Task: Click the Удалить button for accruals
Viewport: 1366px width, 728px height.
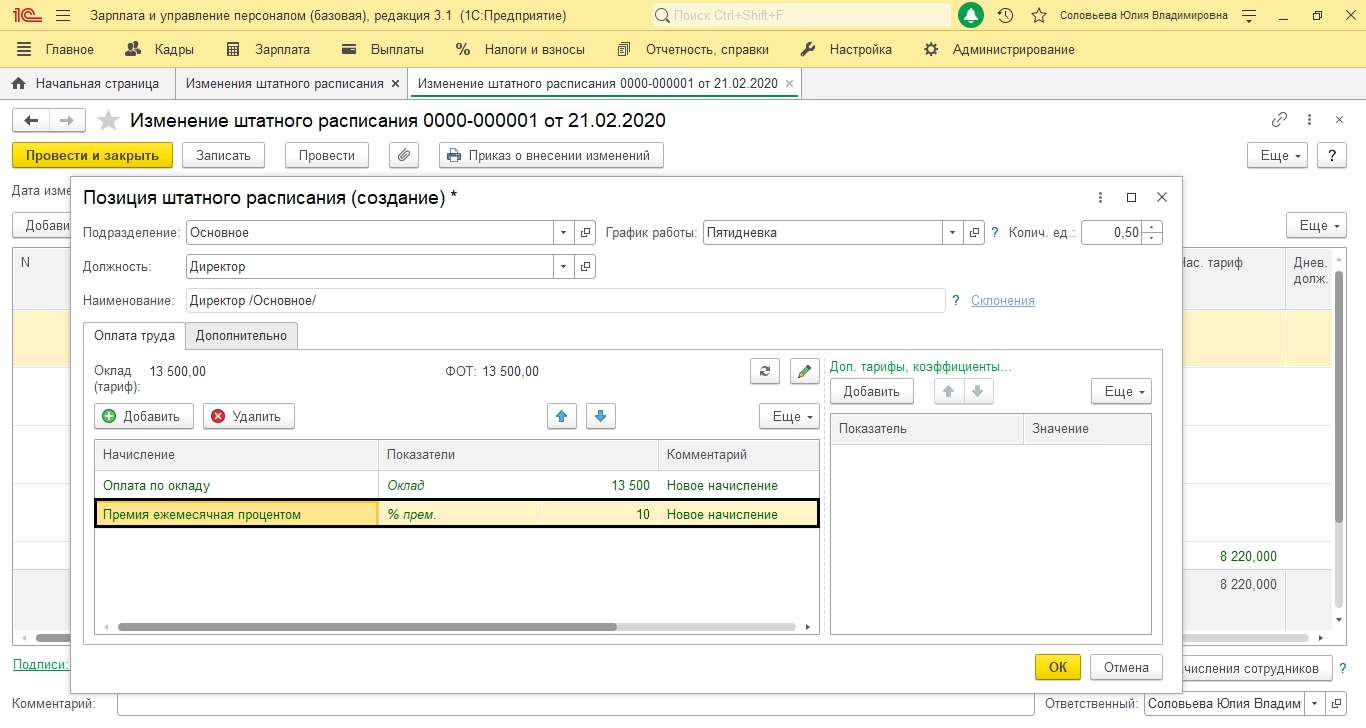Action: pos(248,416)
